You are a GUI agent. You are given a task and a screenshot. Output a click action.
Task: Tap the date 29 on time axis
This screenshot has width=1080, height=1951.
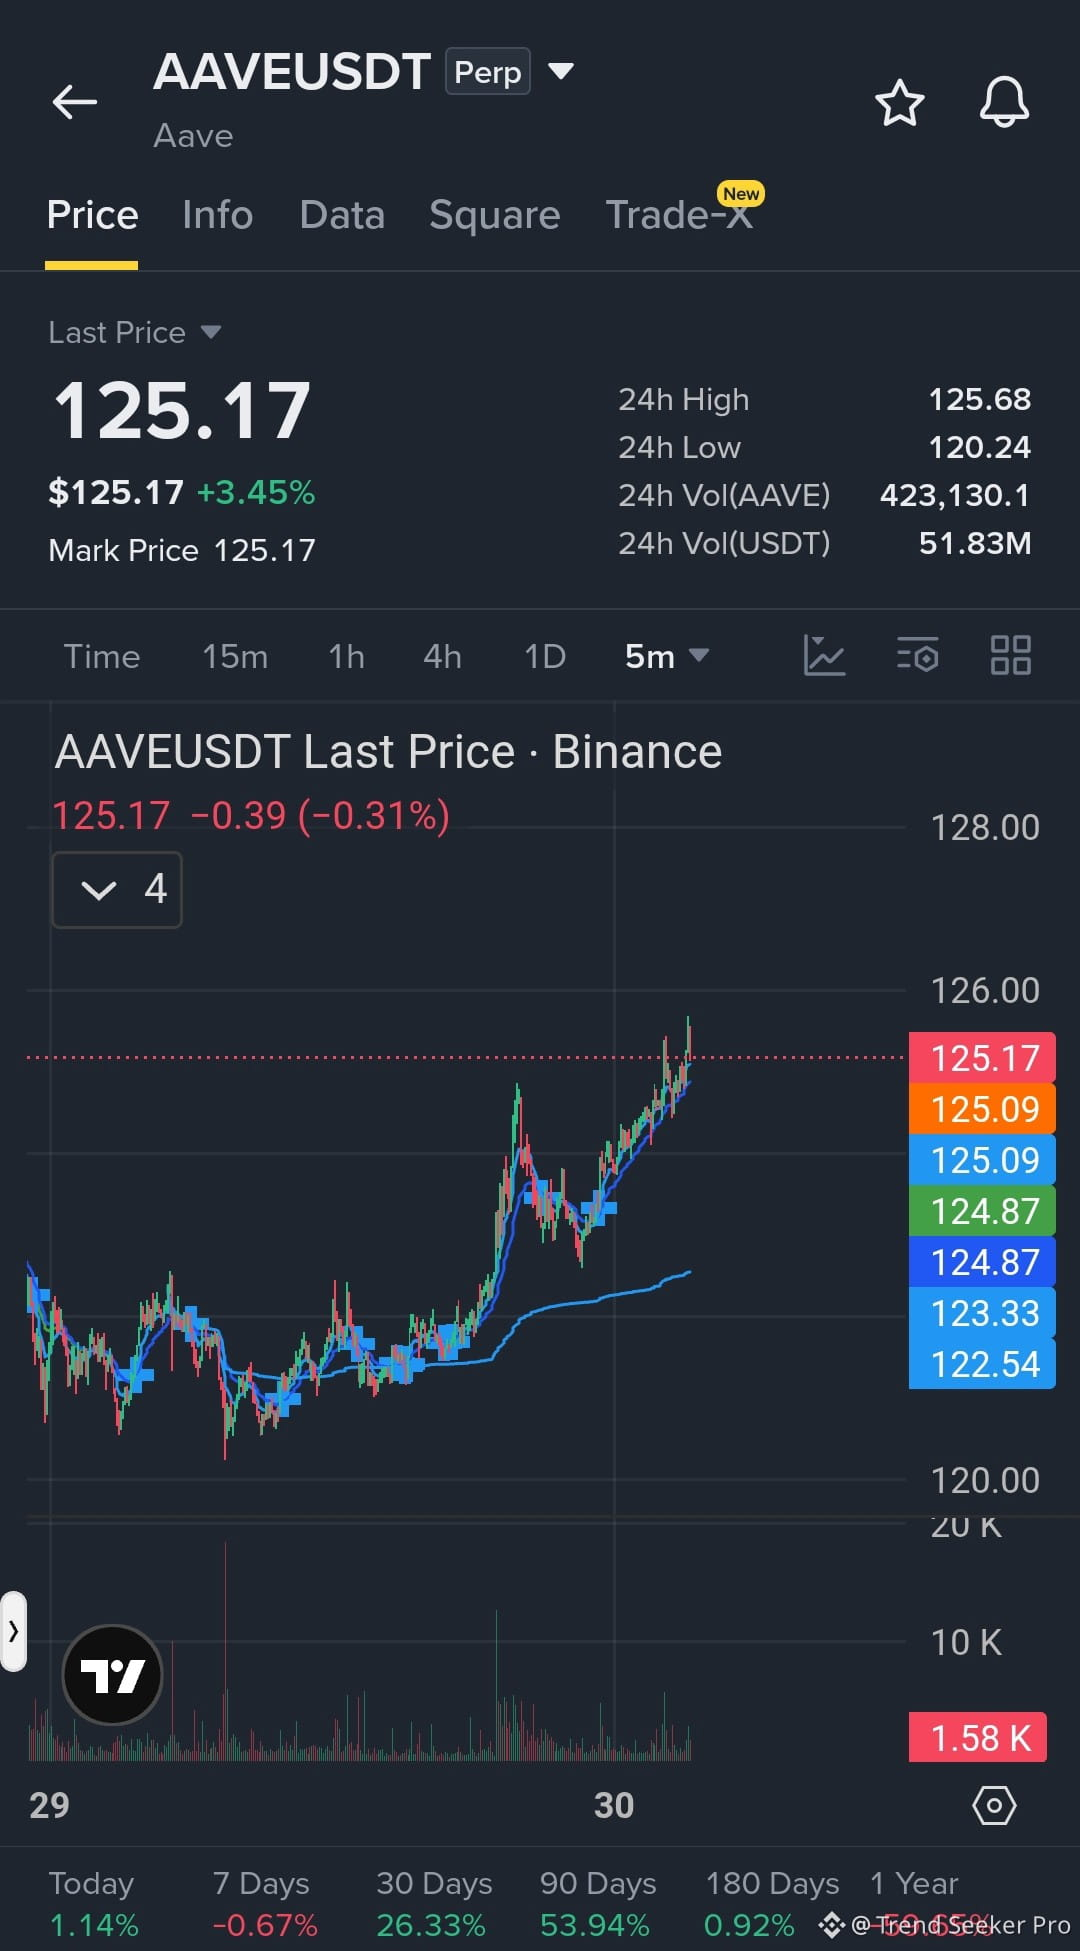49,1805
